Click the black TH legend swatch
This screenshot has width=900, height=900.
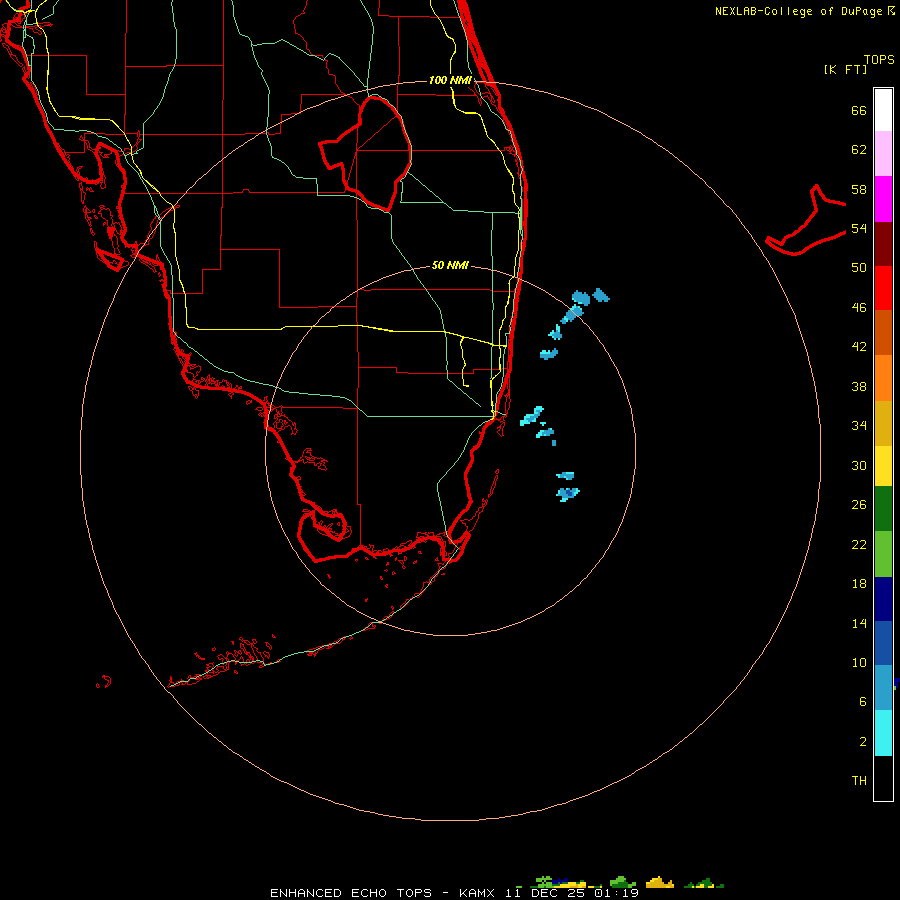(x=883, y=778)
